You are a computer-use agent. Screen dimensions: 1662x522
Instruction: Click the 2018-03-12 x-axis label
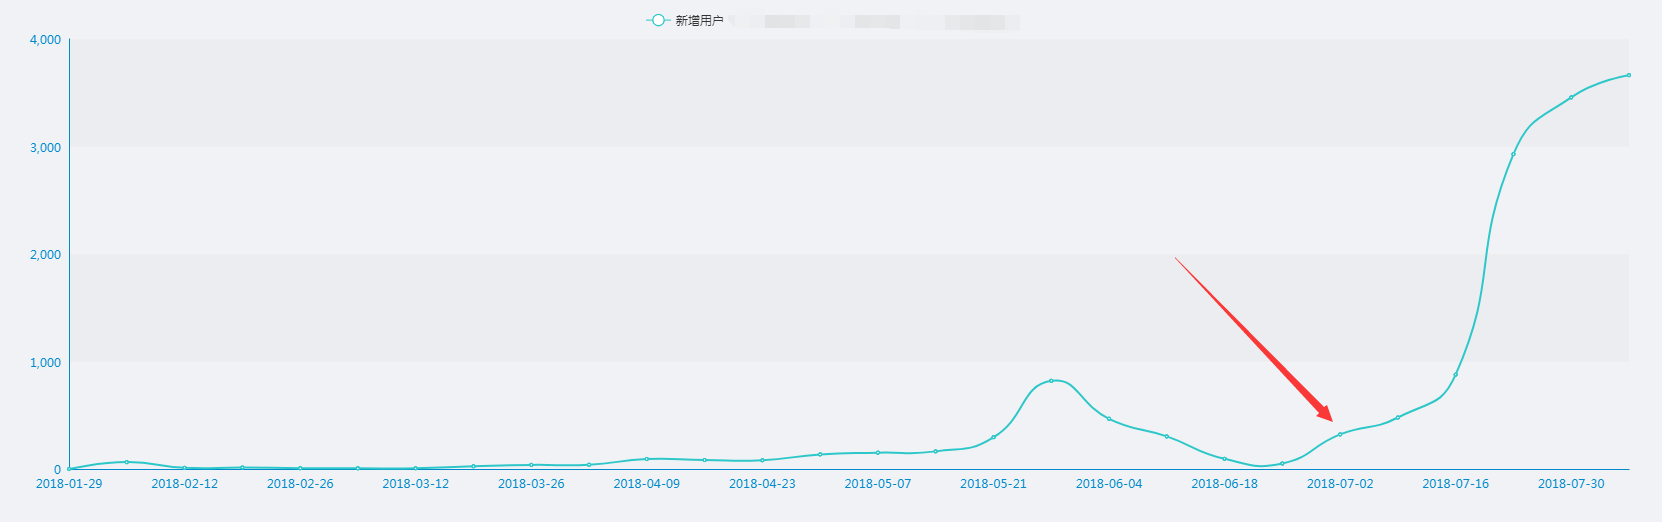(x=416, y=484)
